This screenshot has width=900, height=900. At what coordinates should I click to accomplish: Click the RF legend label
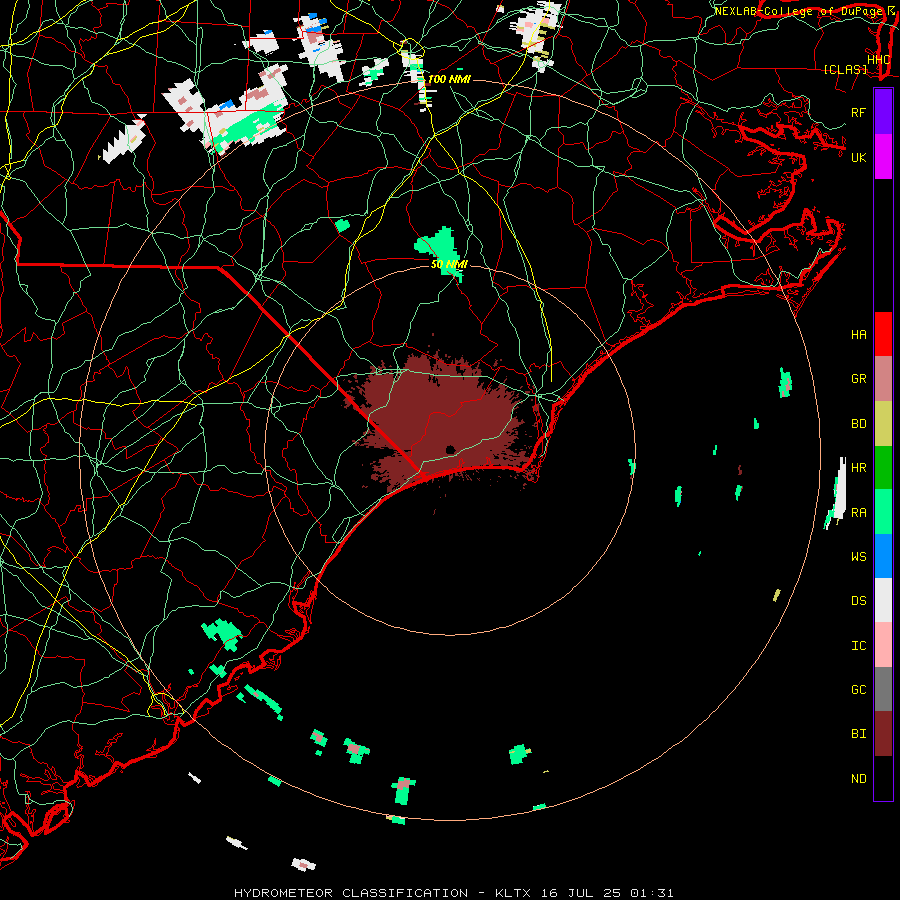[858, 112]
